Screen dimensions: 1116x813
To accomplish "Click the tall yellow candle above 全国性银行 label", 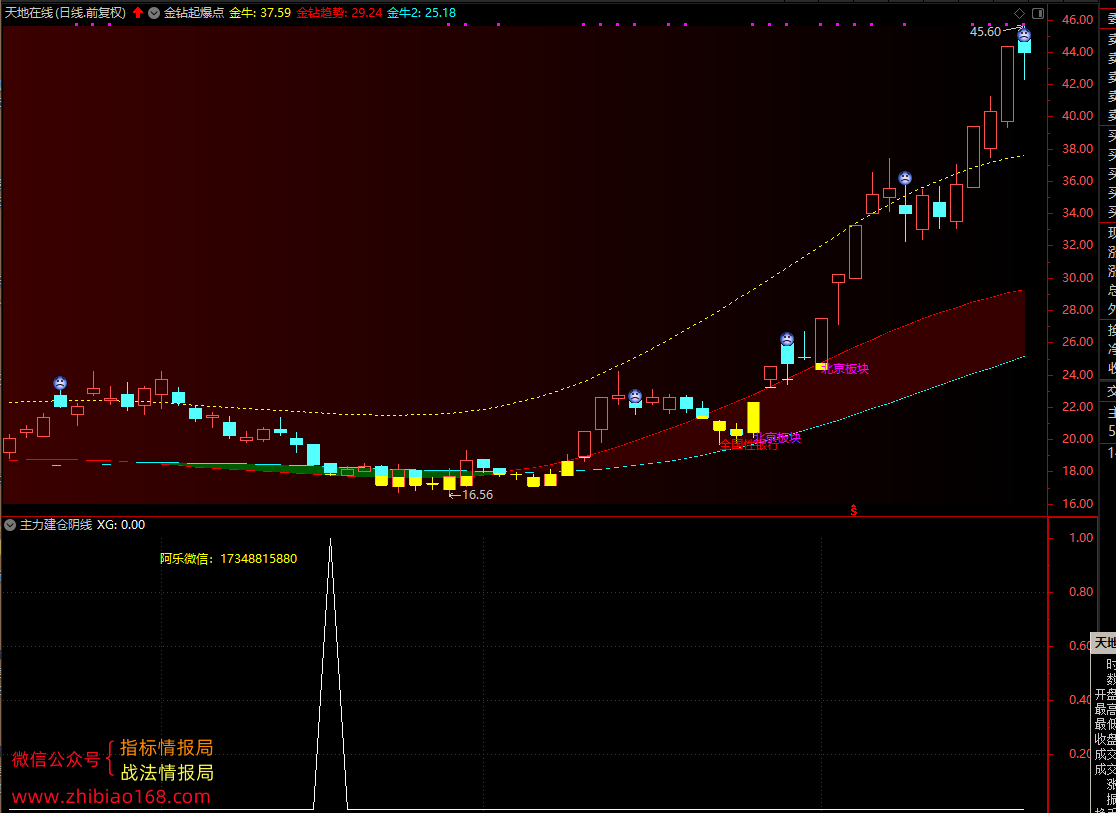I will tap(753, 417).
